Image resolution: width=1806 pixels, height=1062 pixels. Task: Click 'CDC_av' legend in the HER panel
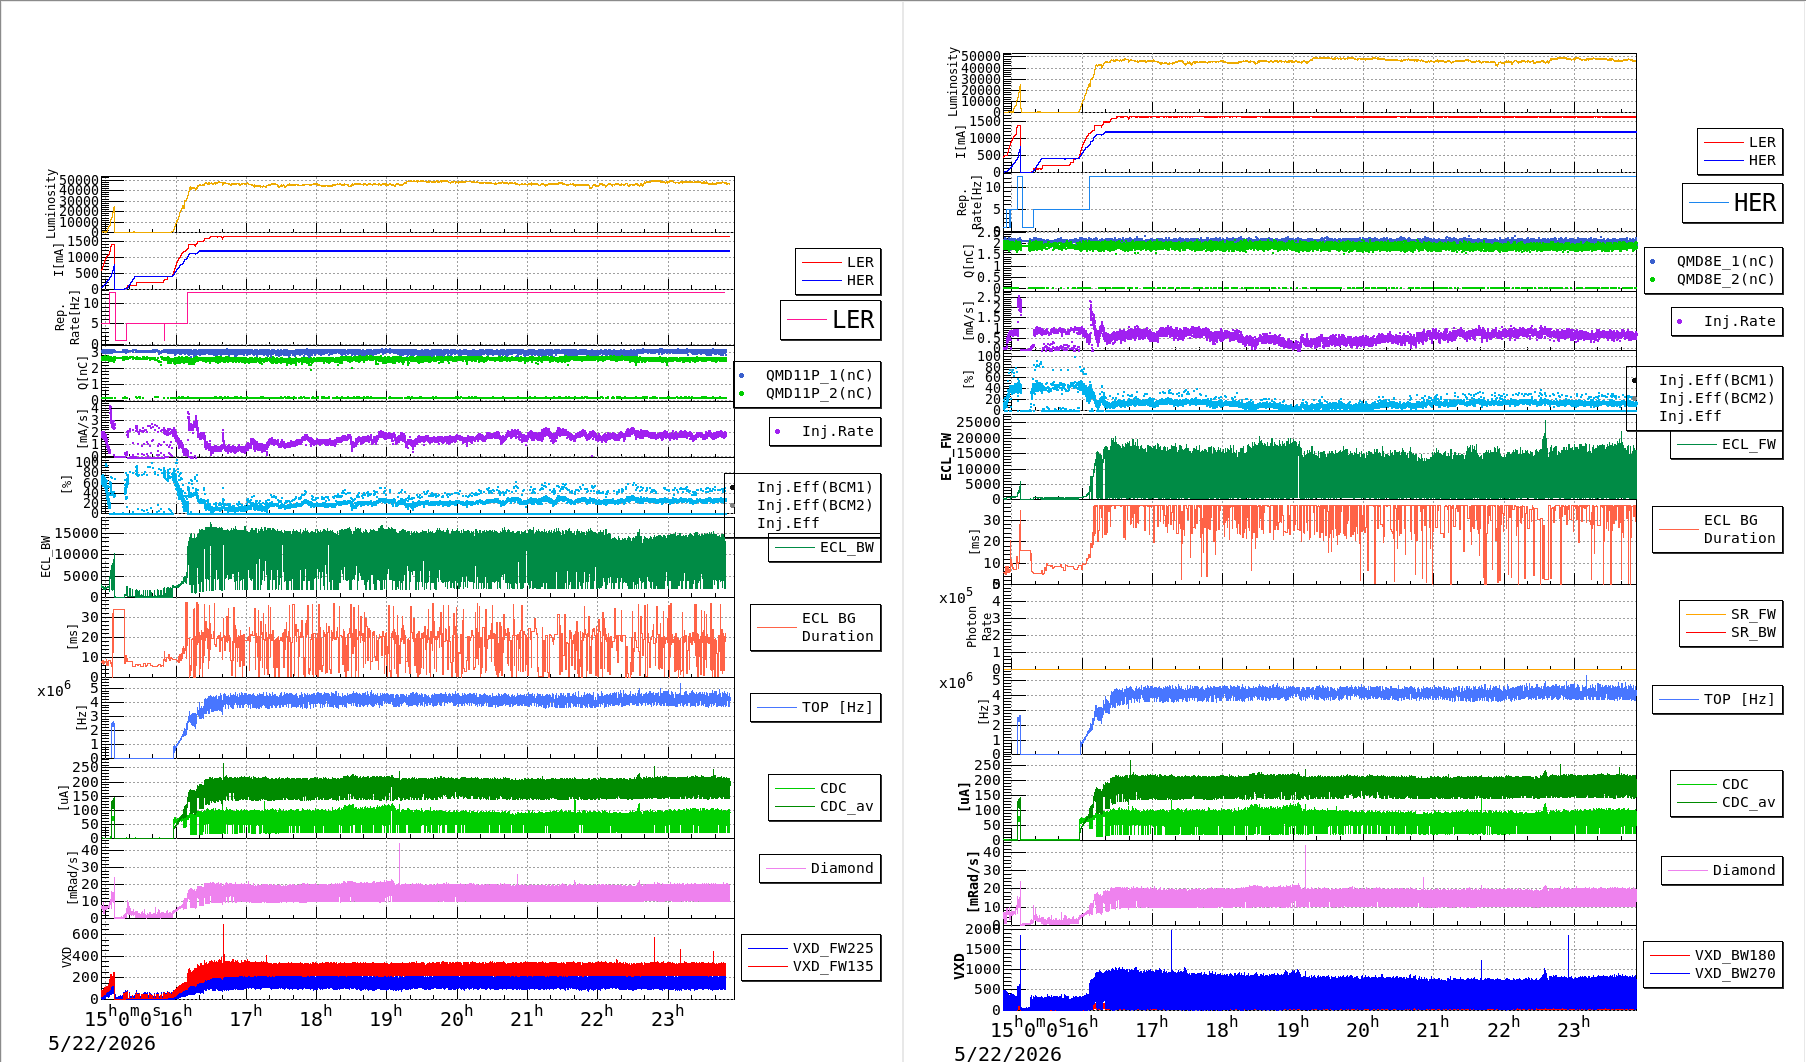pyautogui.click(x=1727, y=802)
